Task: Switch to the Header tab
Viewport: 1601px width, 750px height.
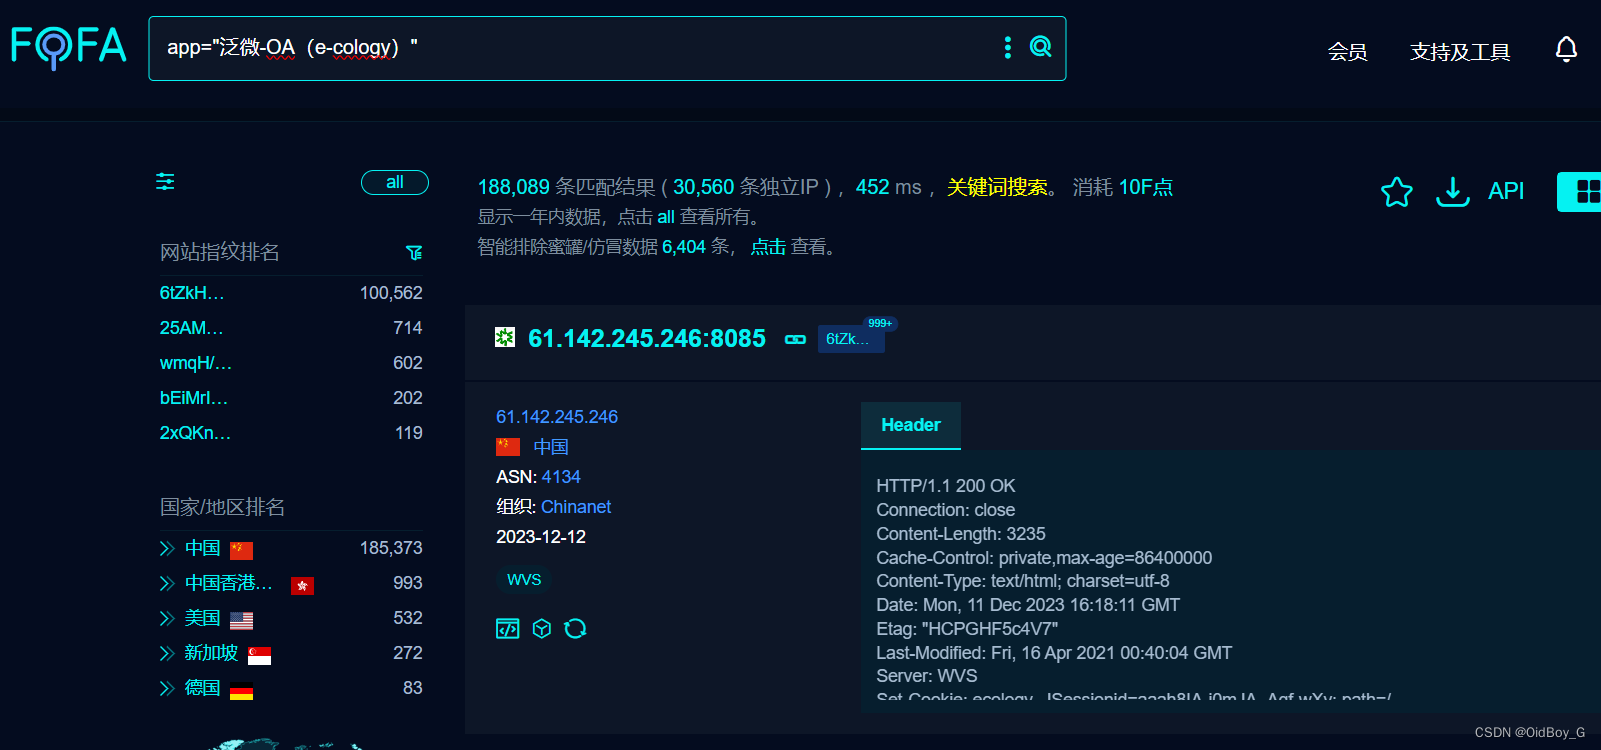Action: tap(911, 425)
